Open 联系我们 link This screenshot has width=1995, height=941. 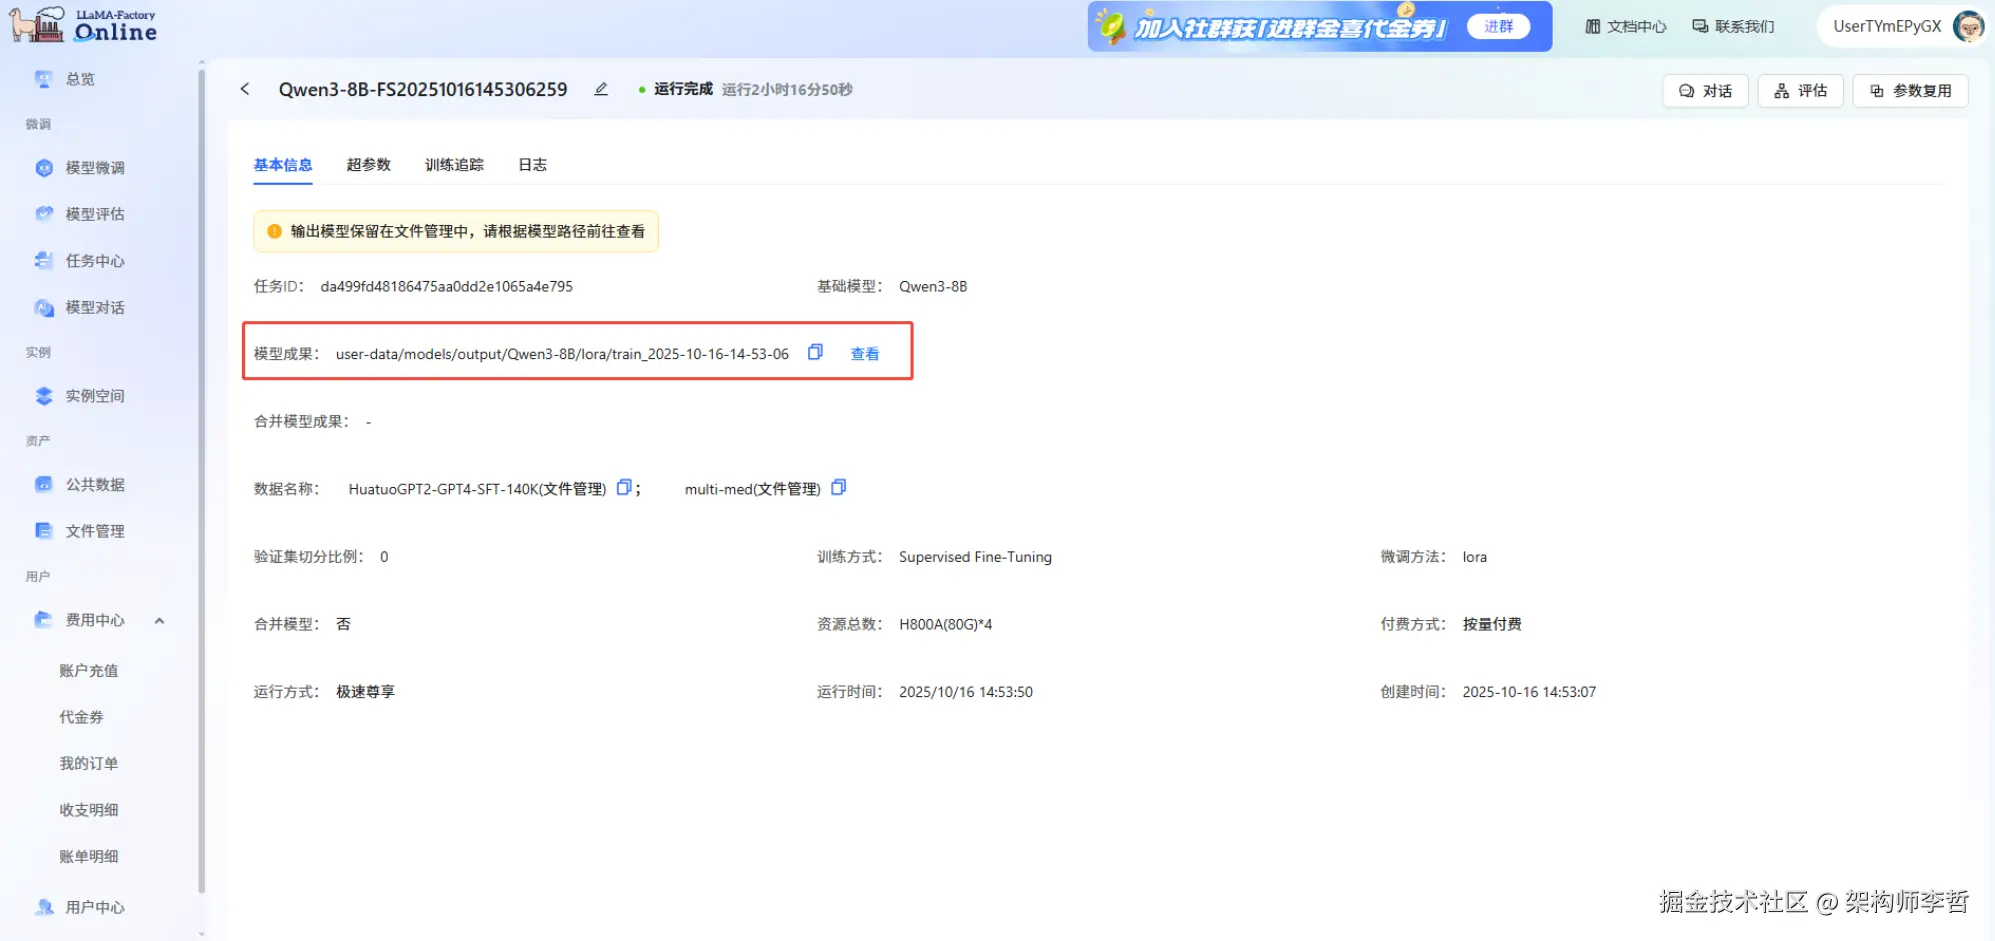1733,27
